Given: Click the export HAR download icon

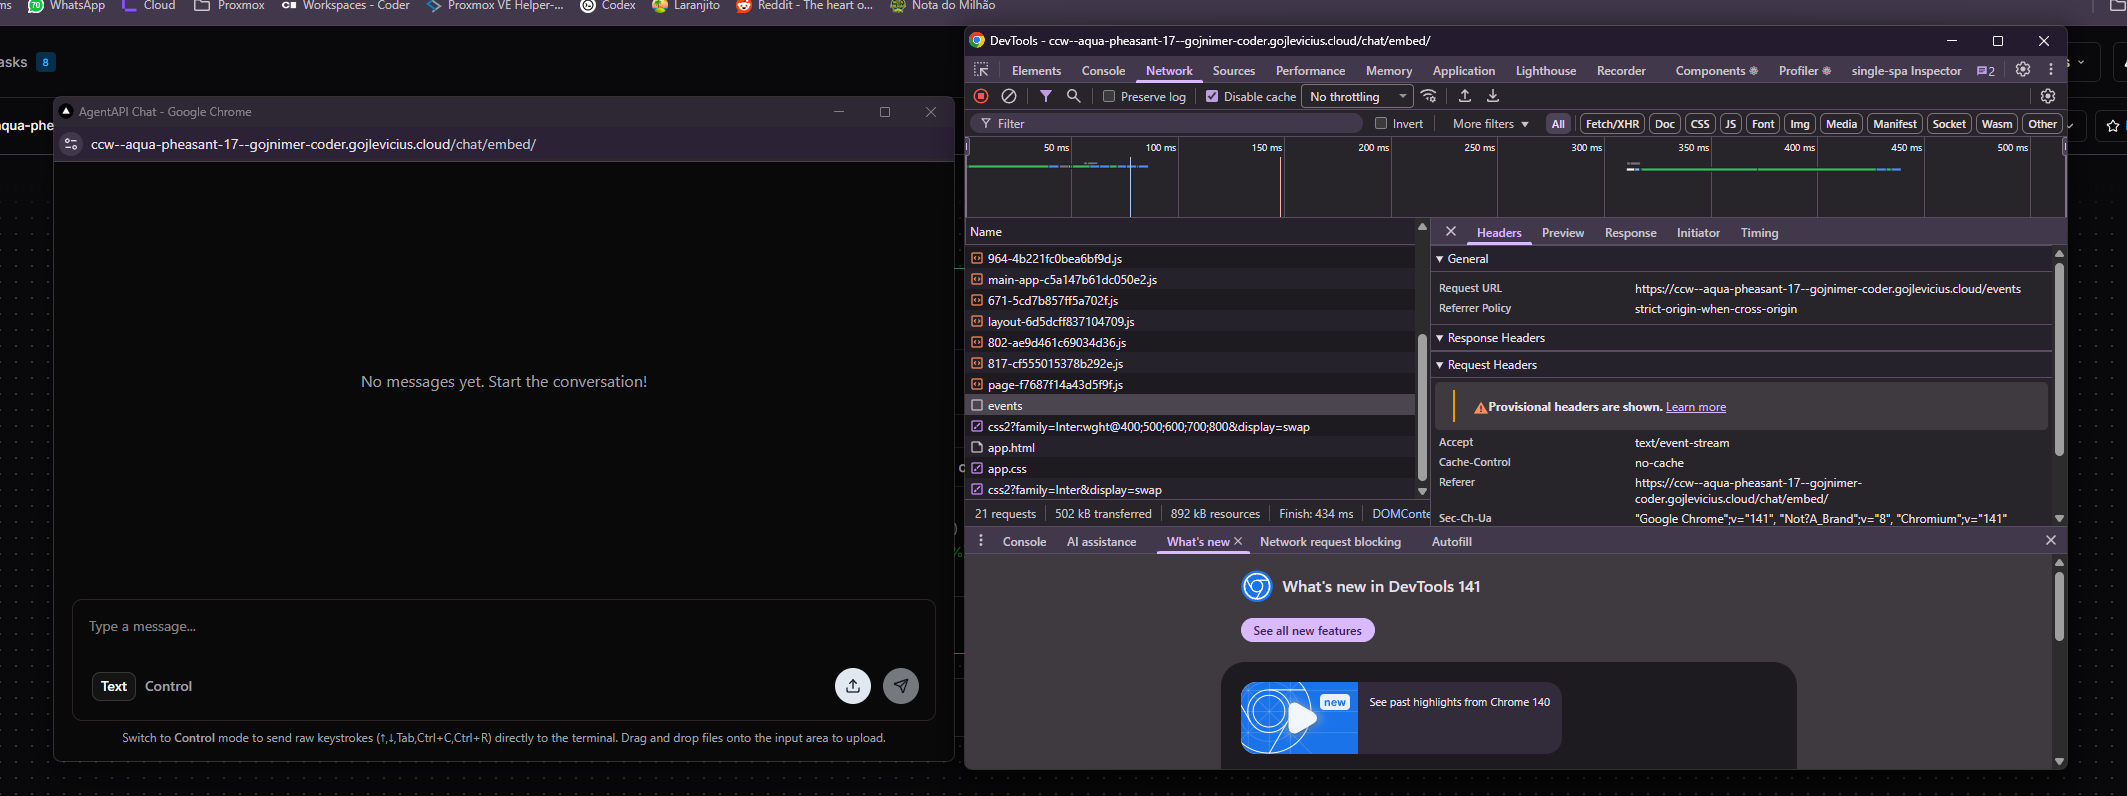Looking at the screenshot, I should [x=1493, y=96].
